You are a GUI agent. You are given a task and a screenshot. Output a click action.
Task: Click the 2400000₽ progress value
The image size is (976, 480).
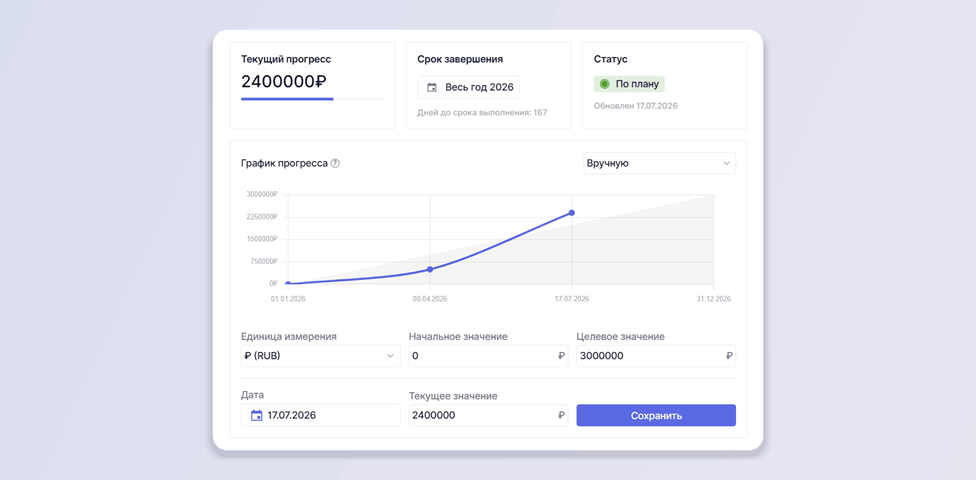point(284,82)
